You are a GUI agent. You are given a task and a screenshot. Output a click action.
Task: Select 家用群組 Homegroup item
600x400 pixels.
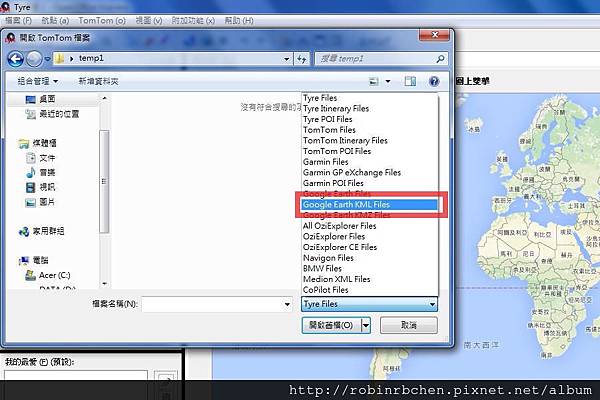(41, 231)
